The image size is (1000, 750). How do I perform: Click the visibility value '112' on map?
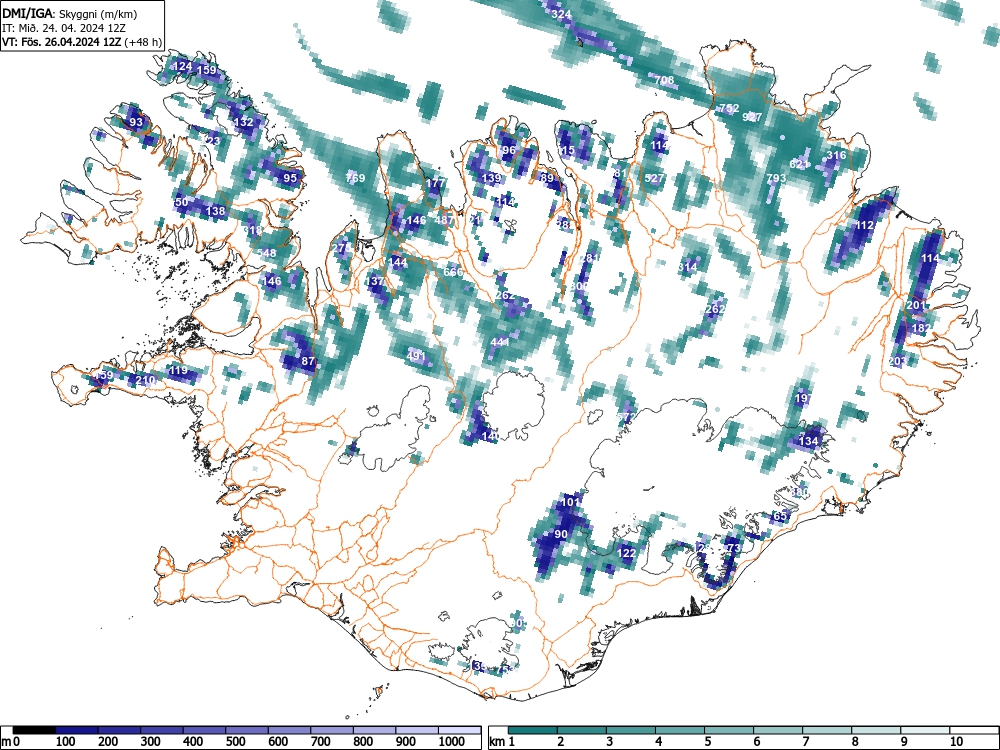(865, 225)
